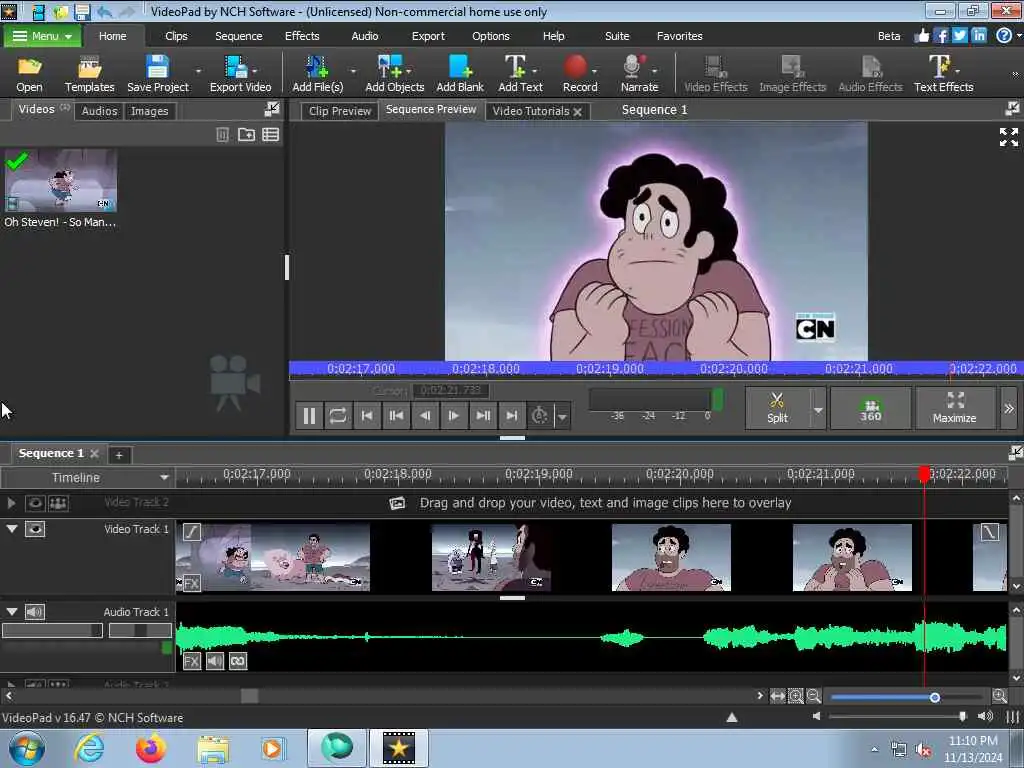Click the FX icon on Video Track 1 clip
The width and height of the screenshot is (1024, 768).
tap(191, 583)
